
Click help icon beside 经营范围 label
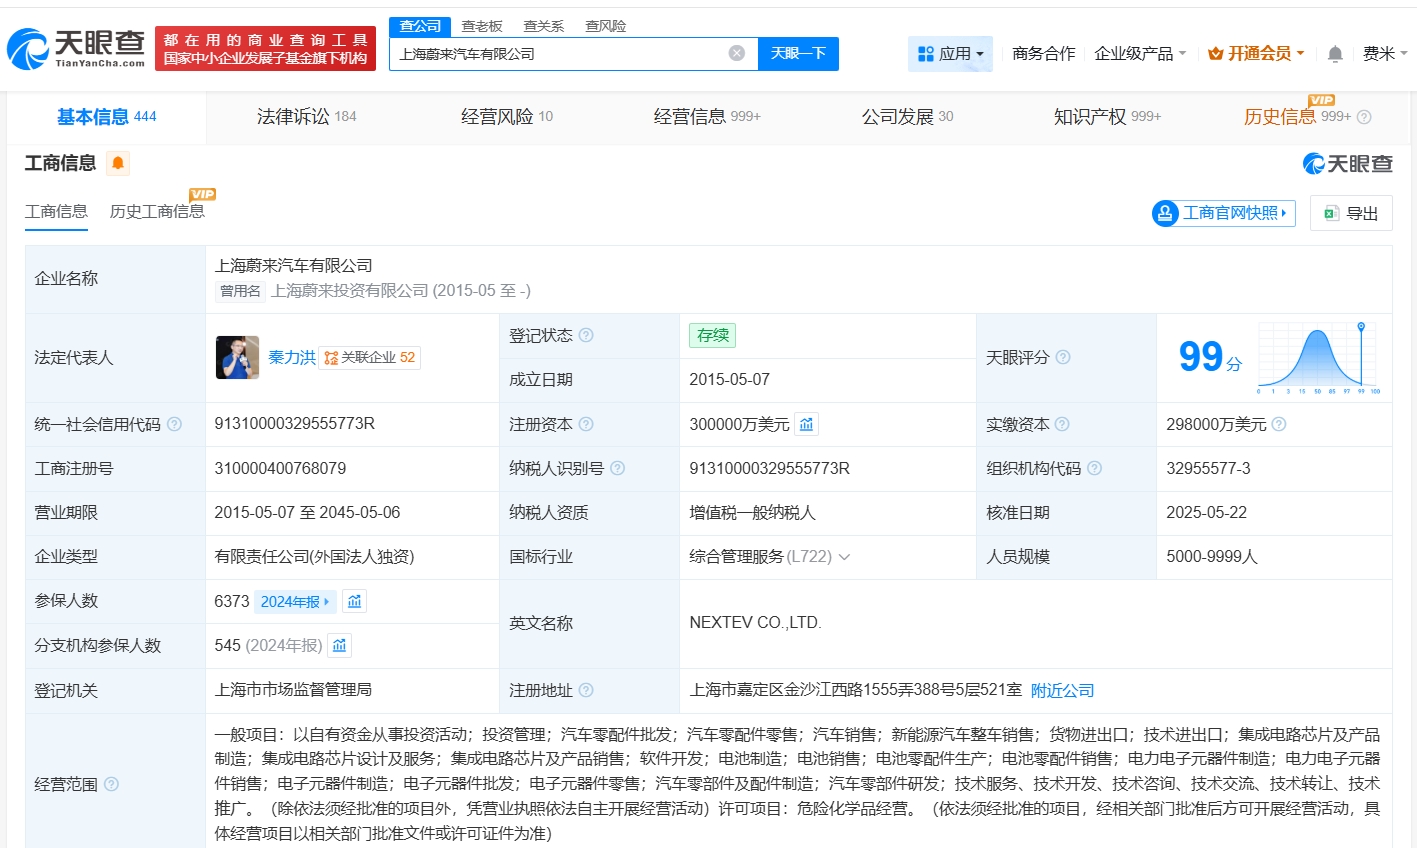tap(111, 784)
